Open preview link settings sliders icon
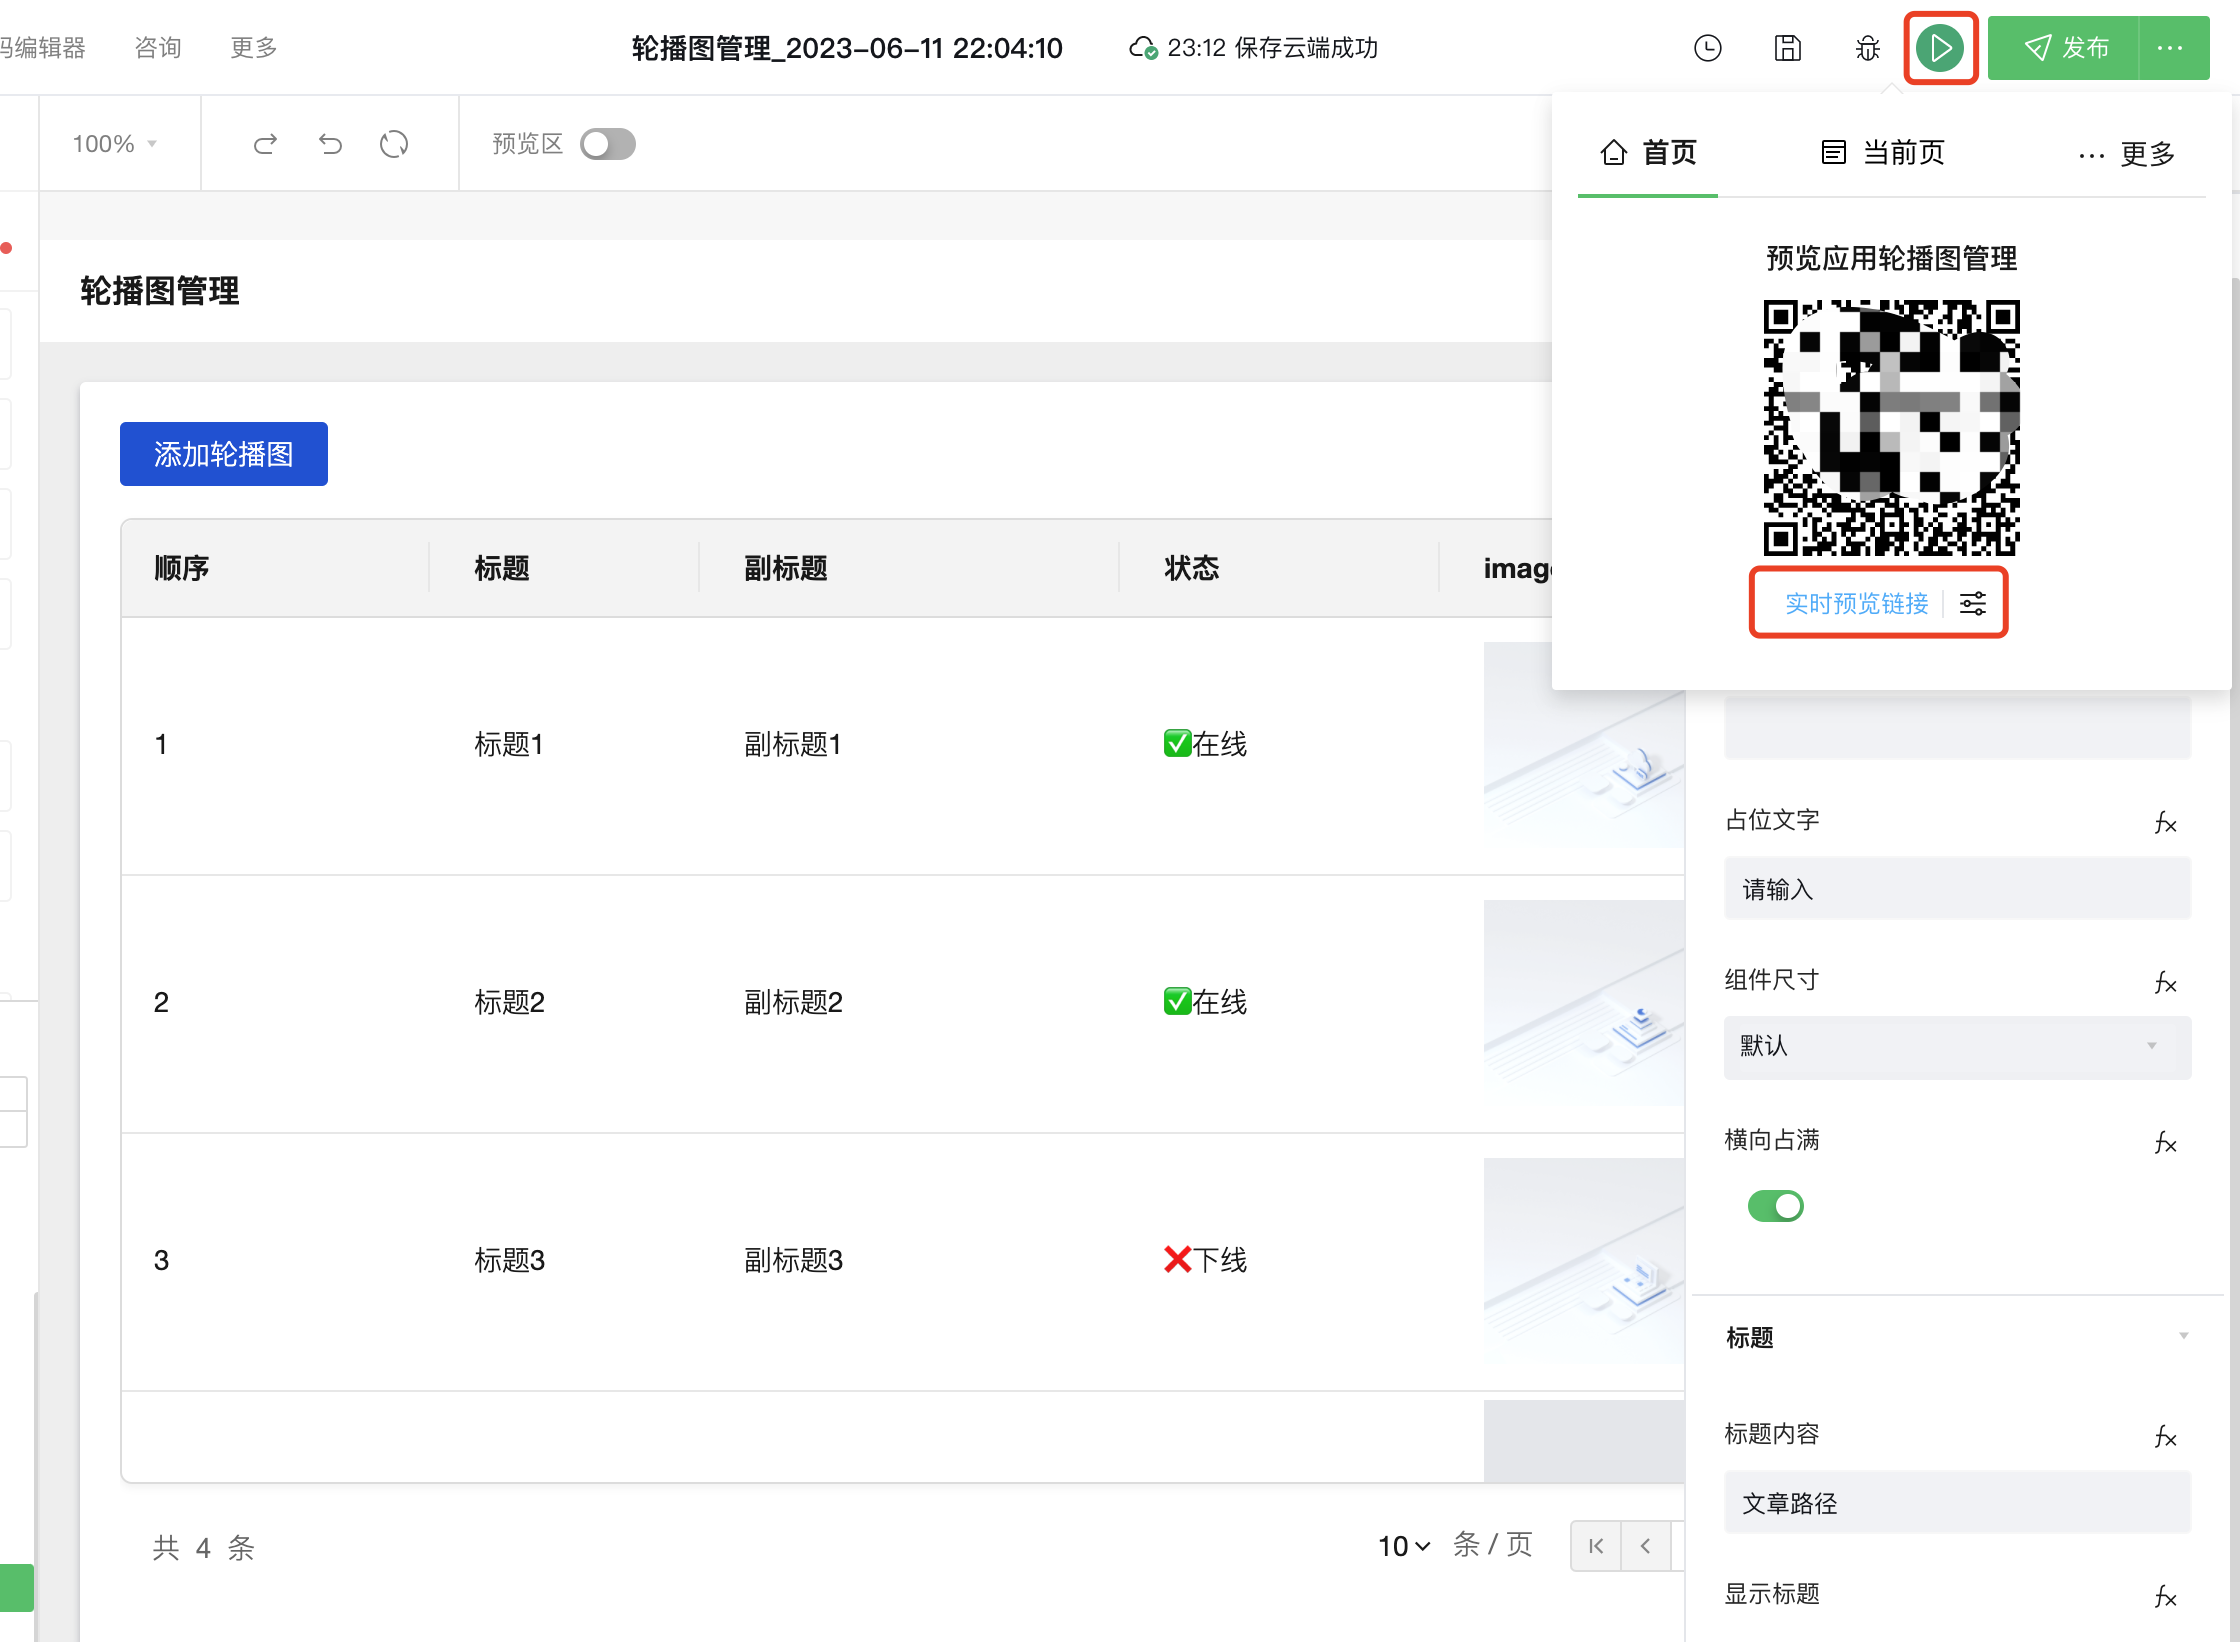Screen dimensions: 2240x1642 click(x=1973, y=603)
